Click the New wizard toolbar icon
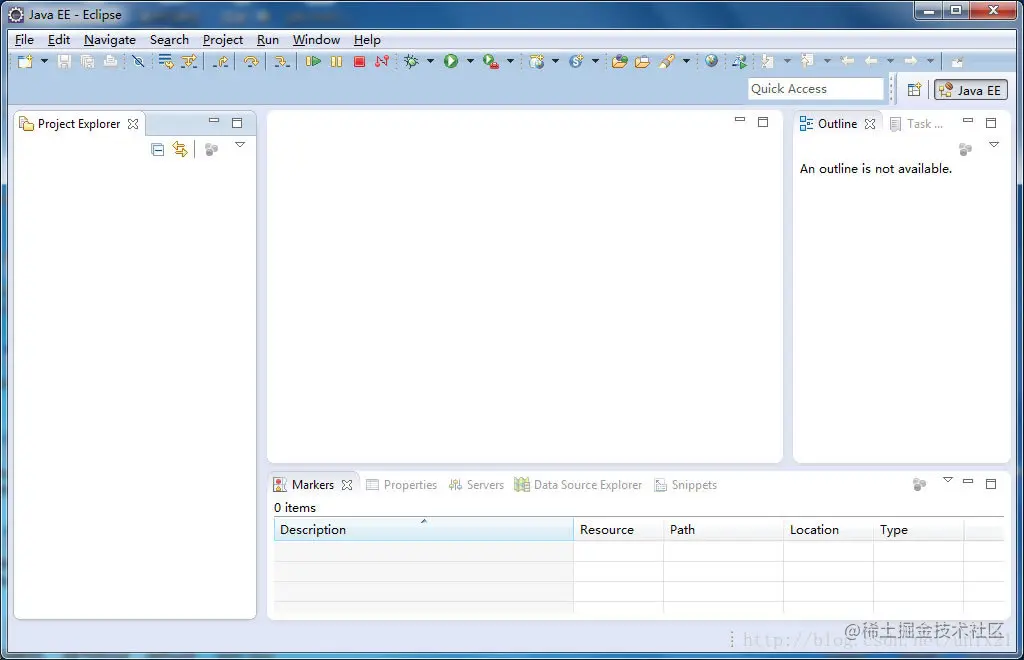Image resolution: width=1024 pixels, height=660 pixels. pyautogui.click(x=25, y=61)
